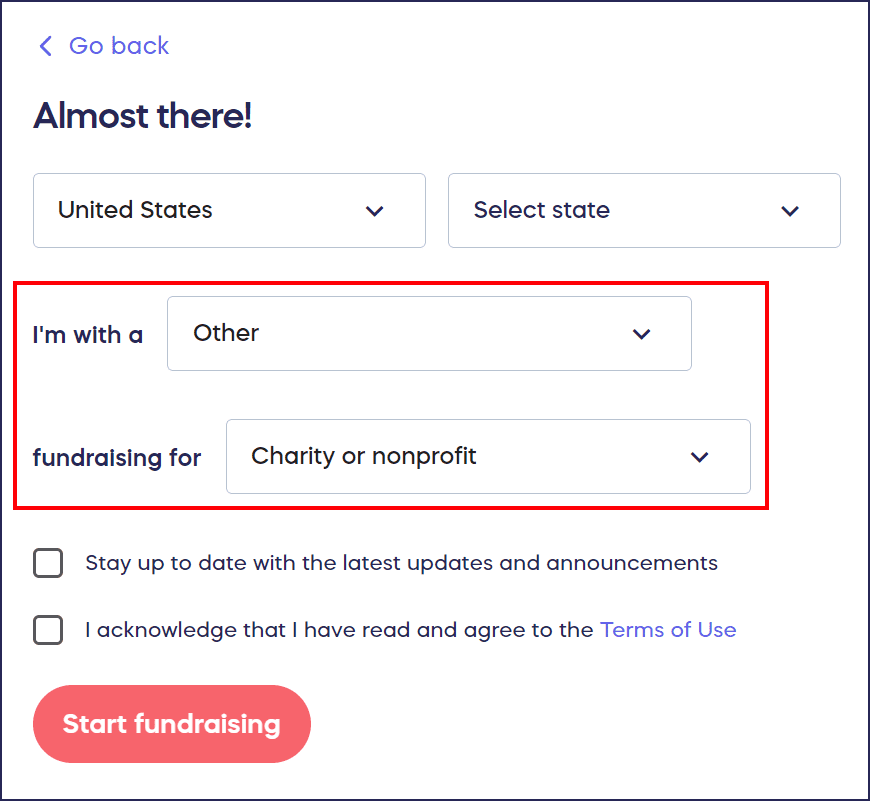
Task: Click the chevron beside the 'Other' value
Action: coord(642,334)
